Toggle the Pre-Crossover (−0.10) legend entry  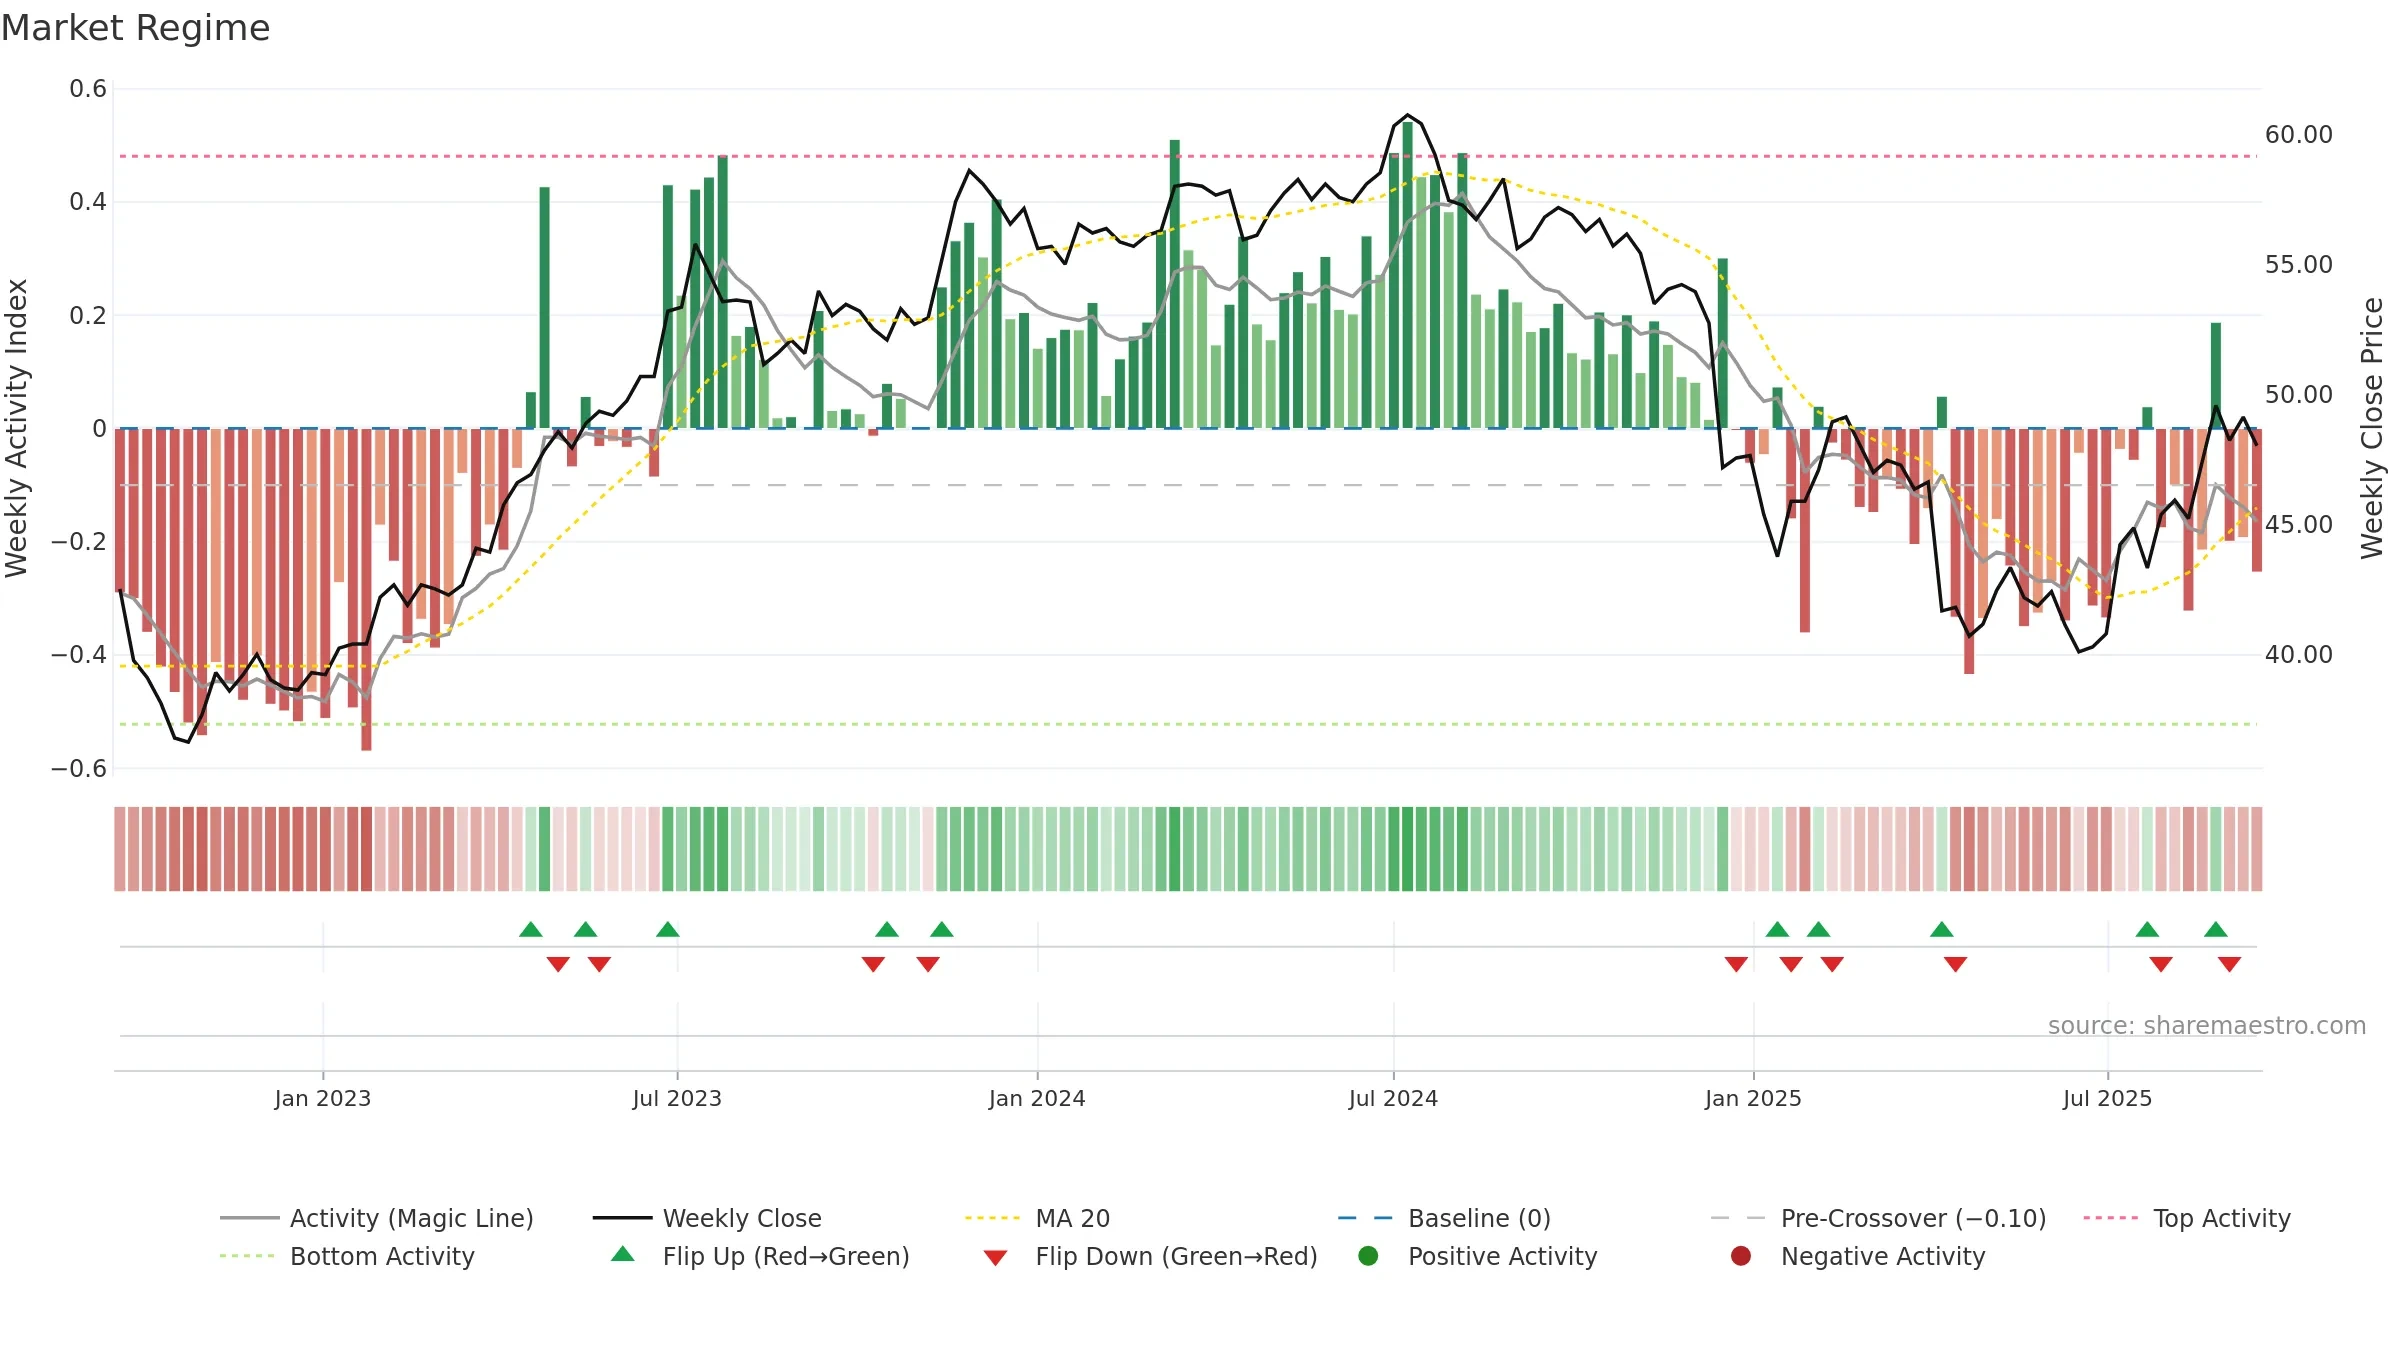click(1878, 1218)
